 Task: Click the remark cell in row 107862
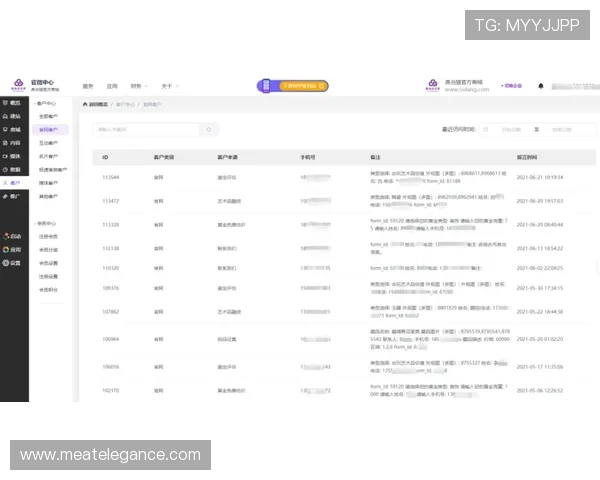439,312
